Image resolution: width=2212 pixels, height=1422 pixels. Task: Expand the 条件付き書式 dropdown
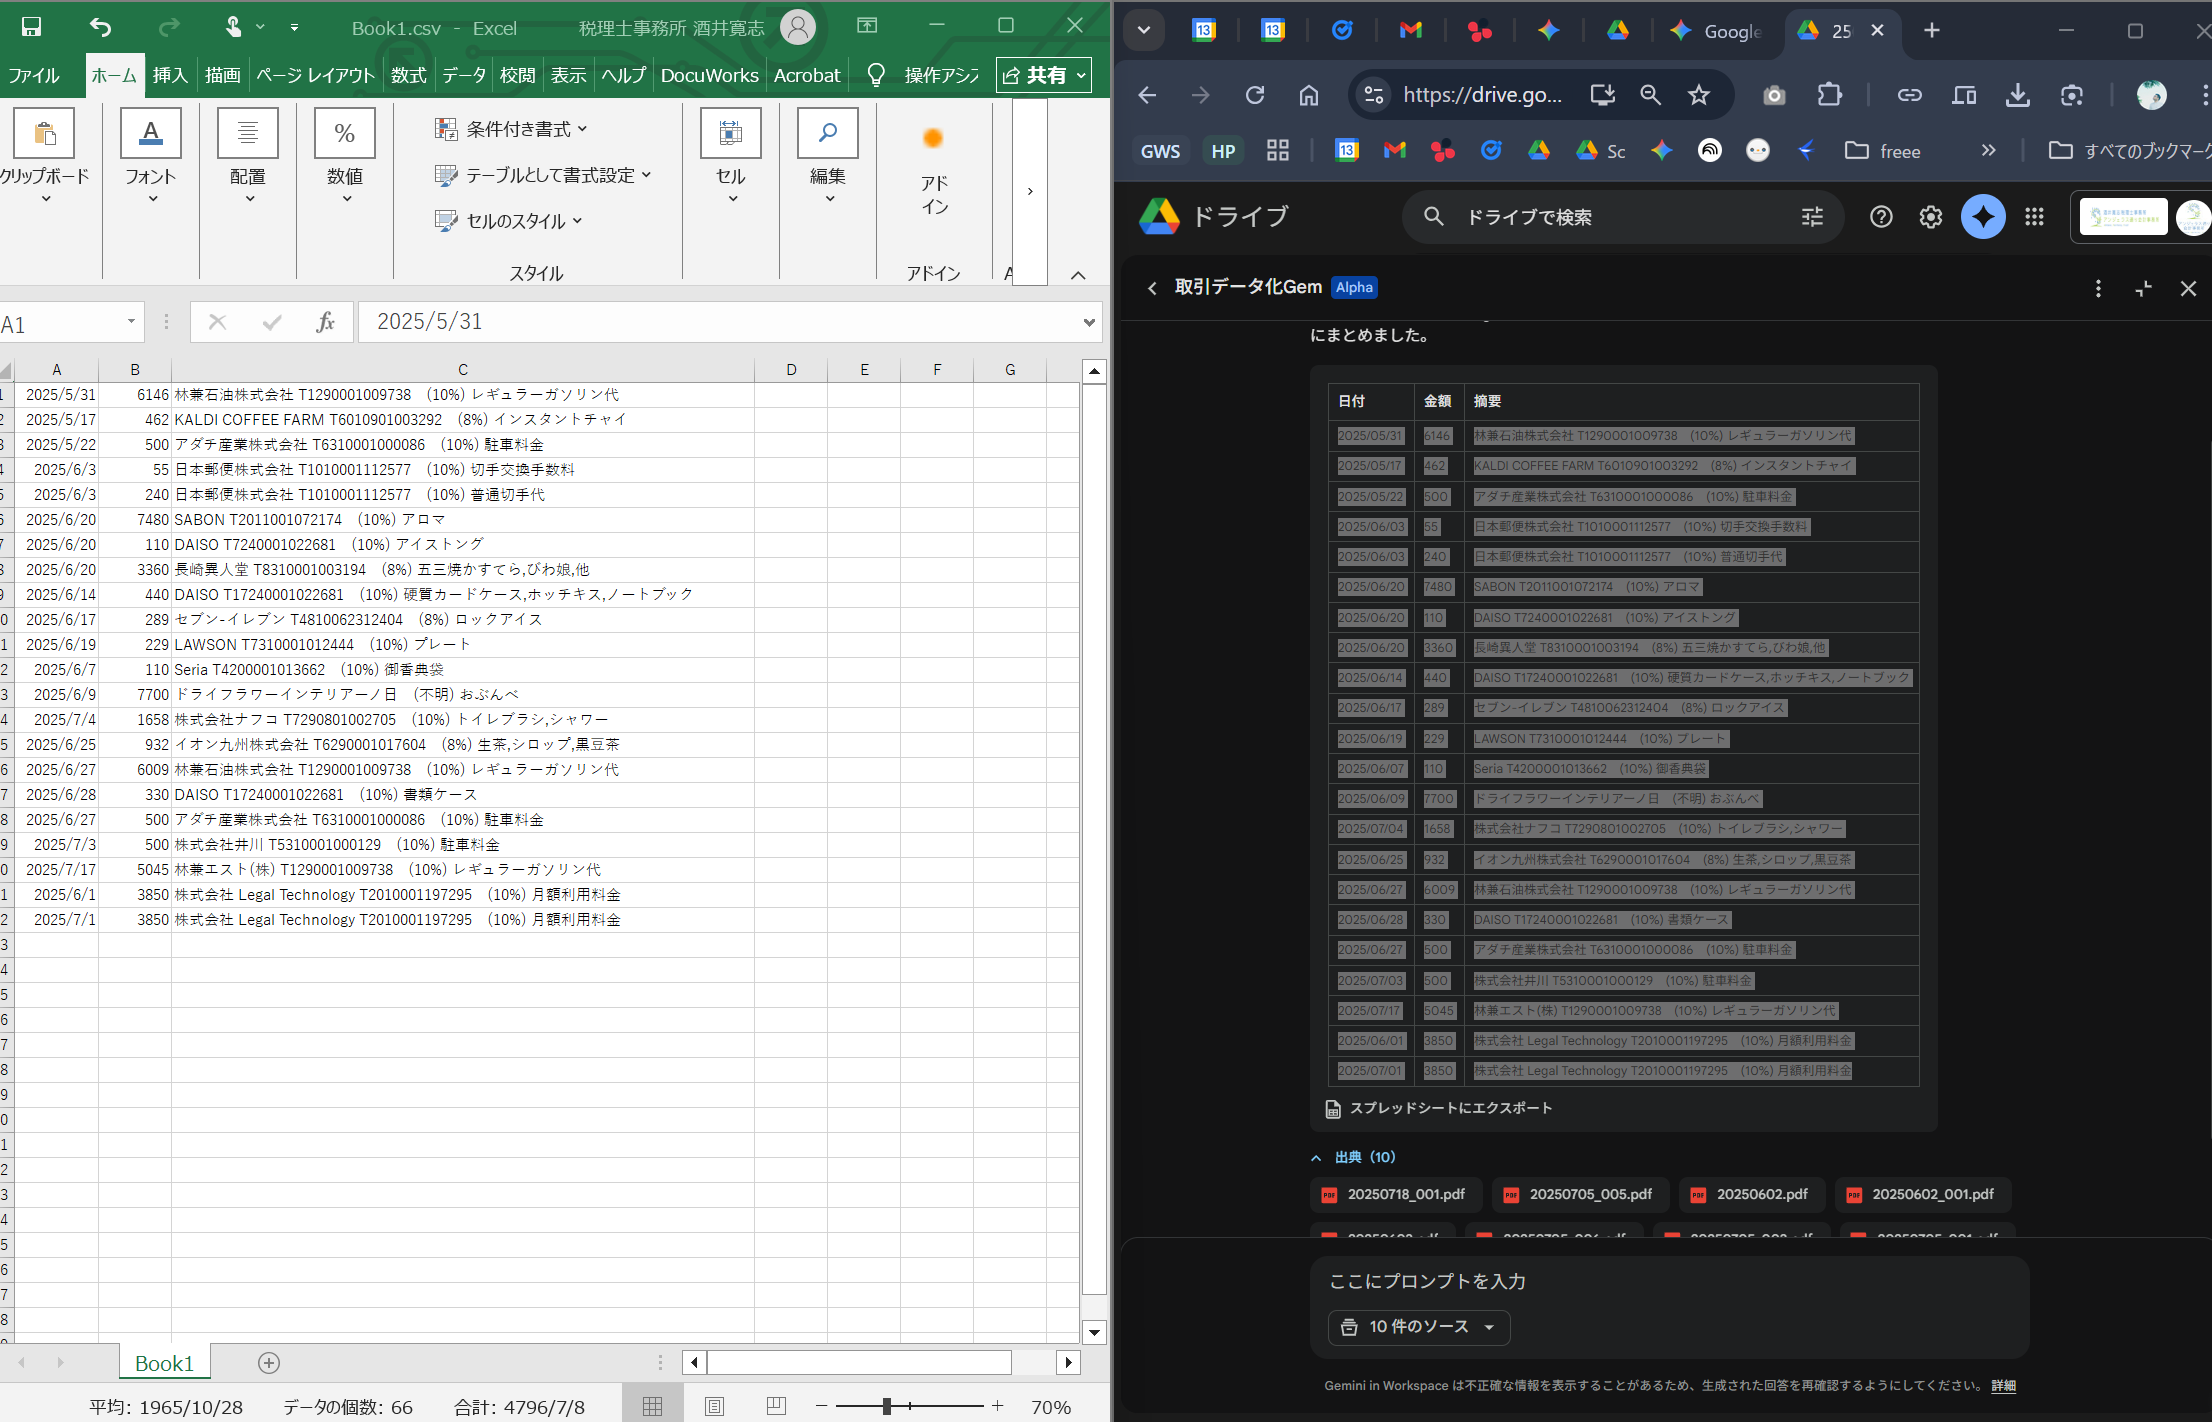click(512, 129)
